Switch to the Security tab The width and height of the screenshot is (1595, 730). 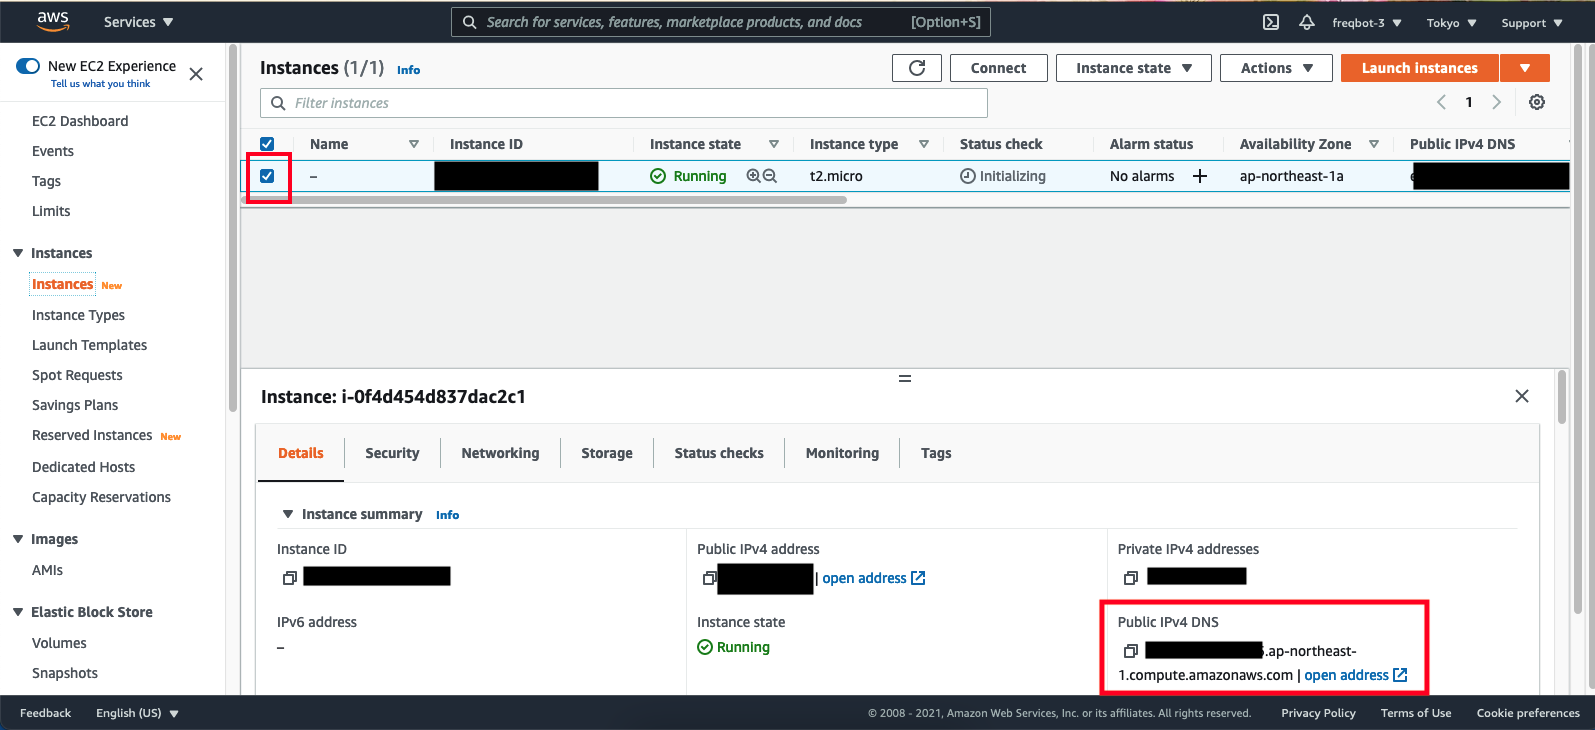392,453
